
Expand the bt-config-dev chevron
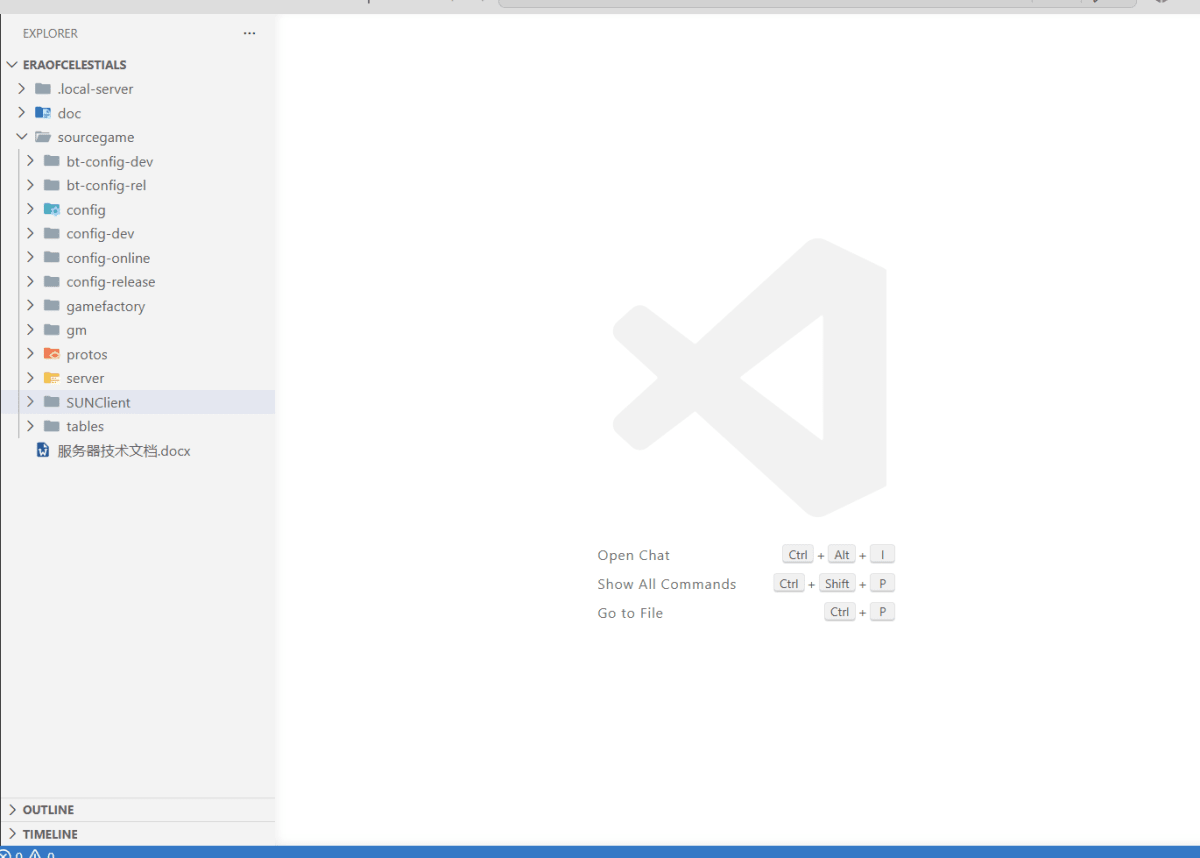pos(30,161)
